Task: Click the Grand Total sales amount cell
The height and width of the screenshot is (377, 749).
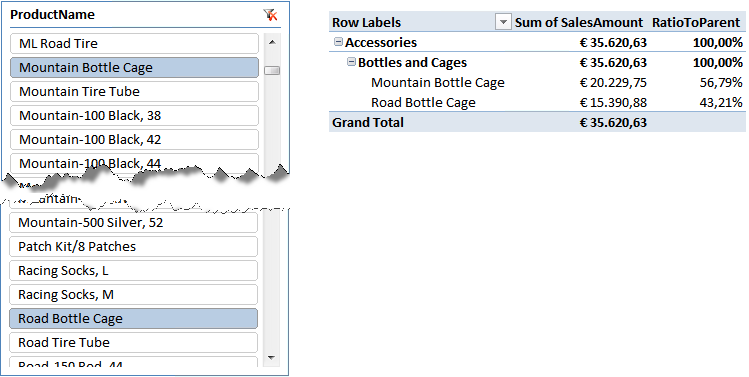Action: click(x=613, y=123)
